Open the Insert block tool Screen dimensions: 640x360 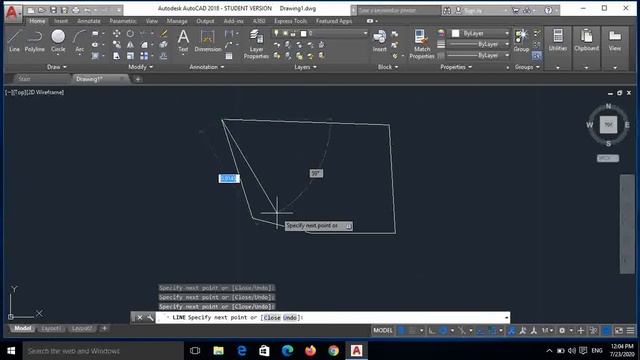[379, 41]
